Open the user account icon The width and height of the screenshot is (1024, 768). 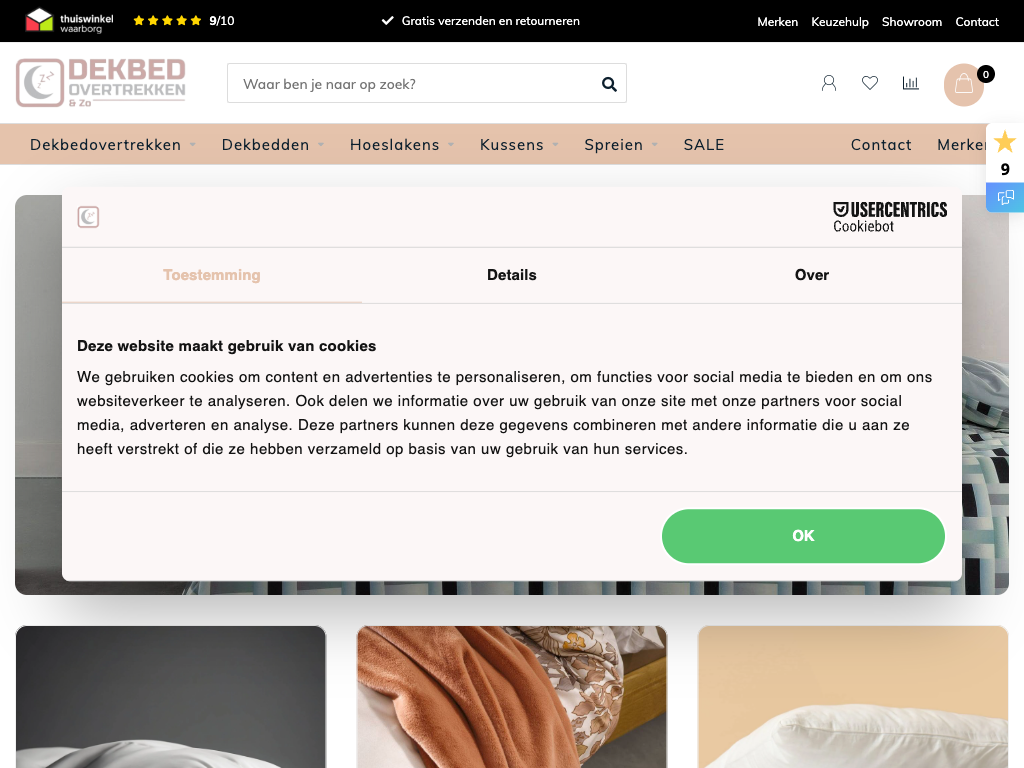point(829,83)
